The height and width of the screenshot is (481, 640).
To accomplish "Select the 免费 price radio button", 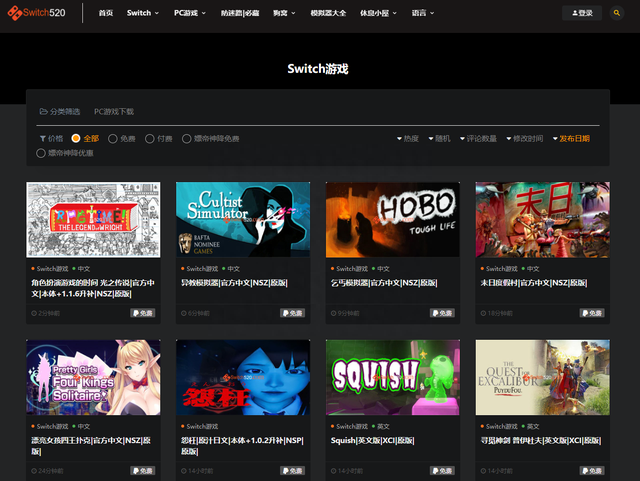I will coord(113,139).
